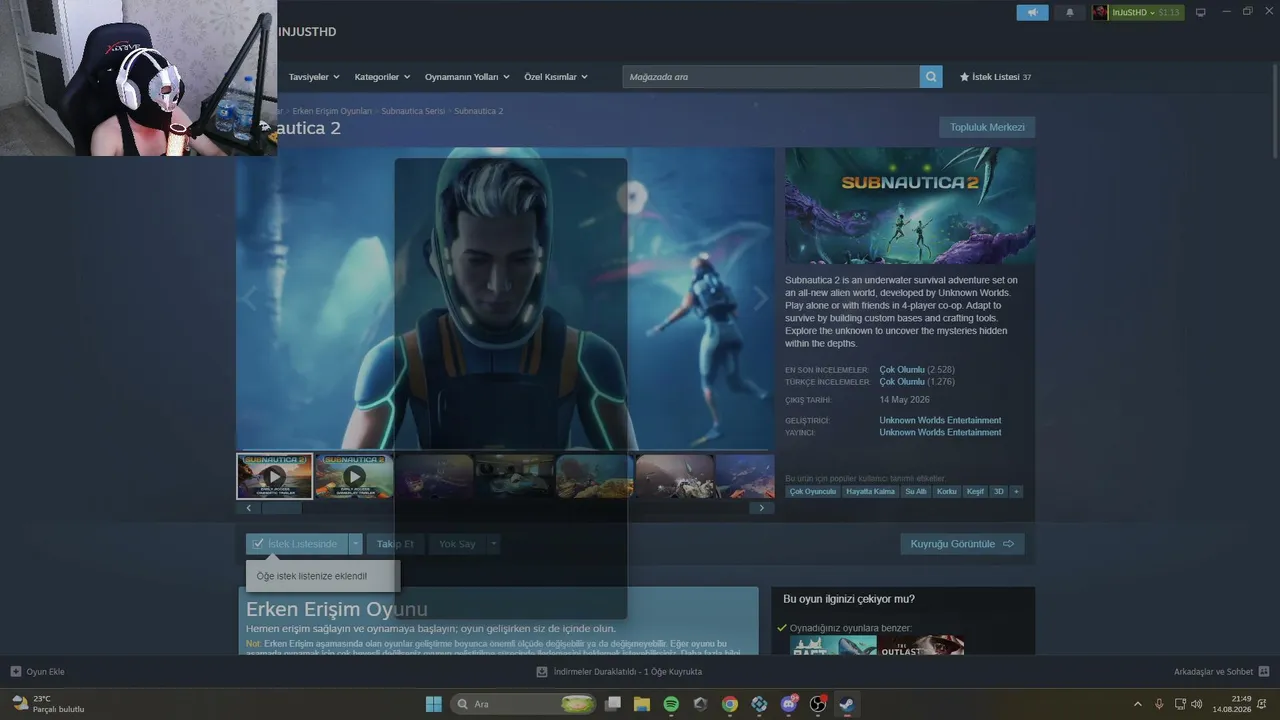The width and height of the screenshot is (1280, 720).
Task: Show the previous media with left arrow
Action: [x=250, y=298]
